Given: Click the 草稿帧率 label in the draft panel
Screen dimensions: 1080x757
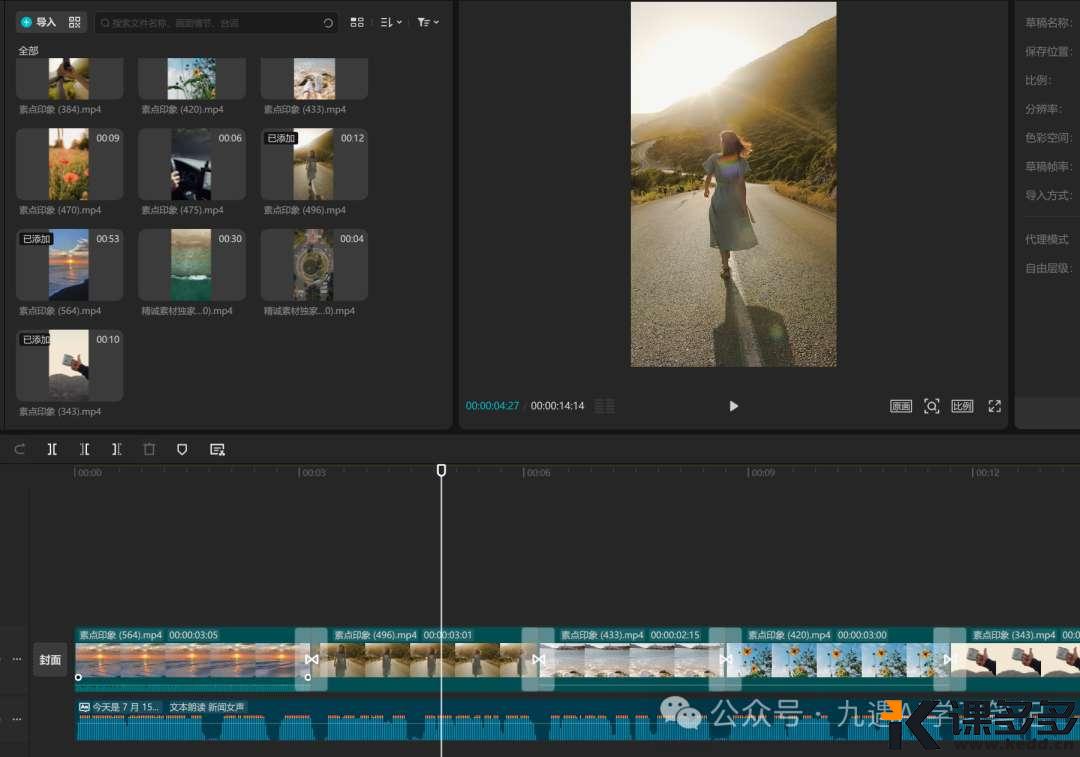Looking at the screenshot, I should click(1048, 167).
